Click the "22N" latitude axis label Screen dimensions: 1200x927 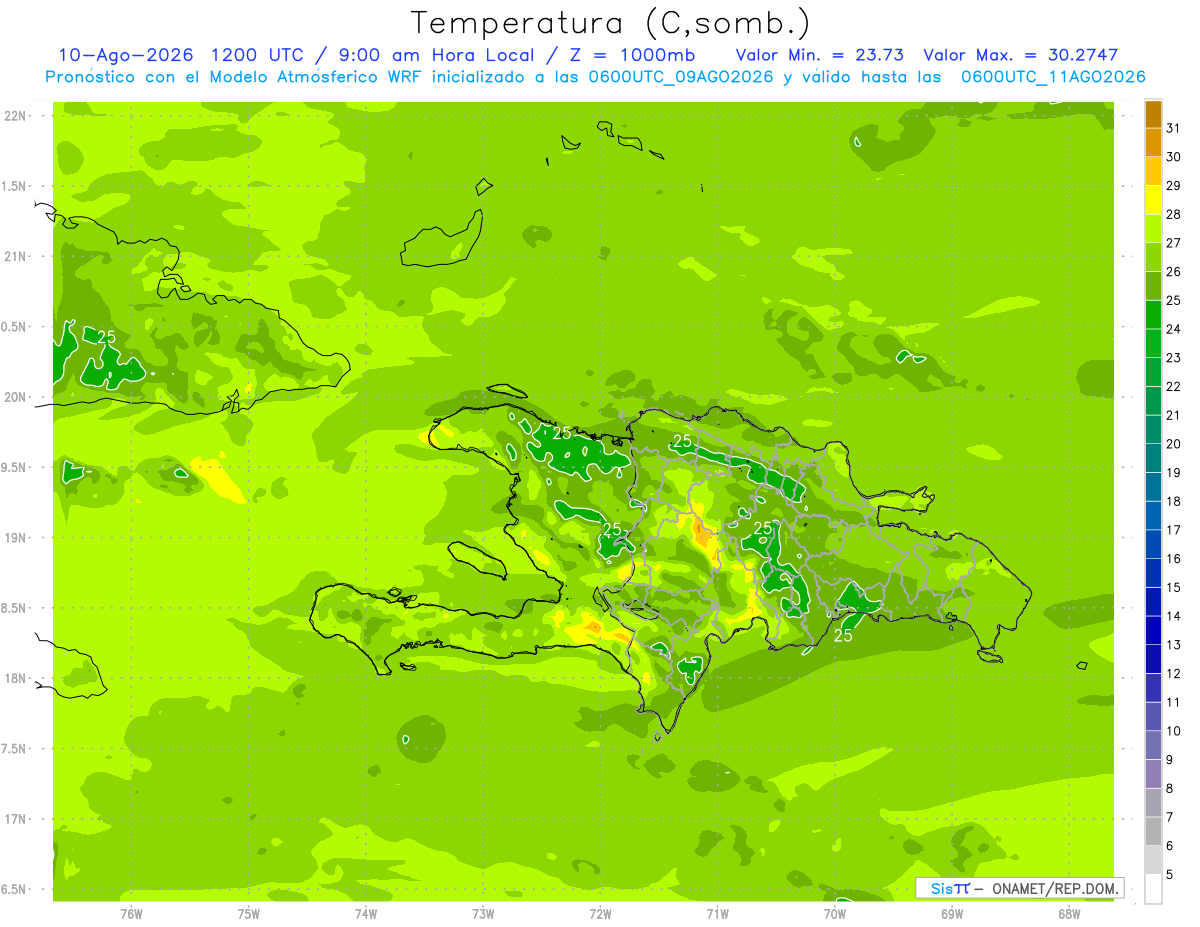click(16, 115)
